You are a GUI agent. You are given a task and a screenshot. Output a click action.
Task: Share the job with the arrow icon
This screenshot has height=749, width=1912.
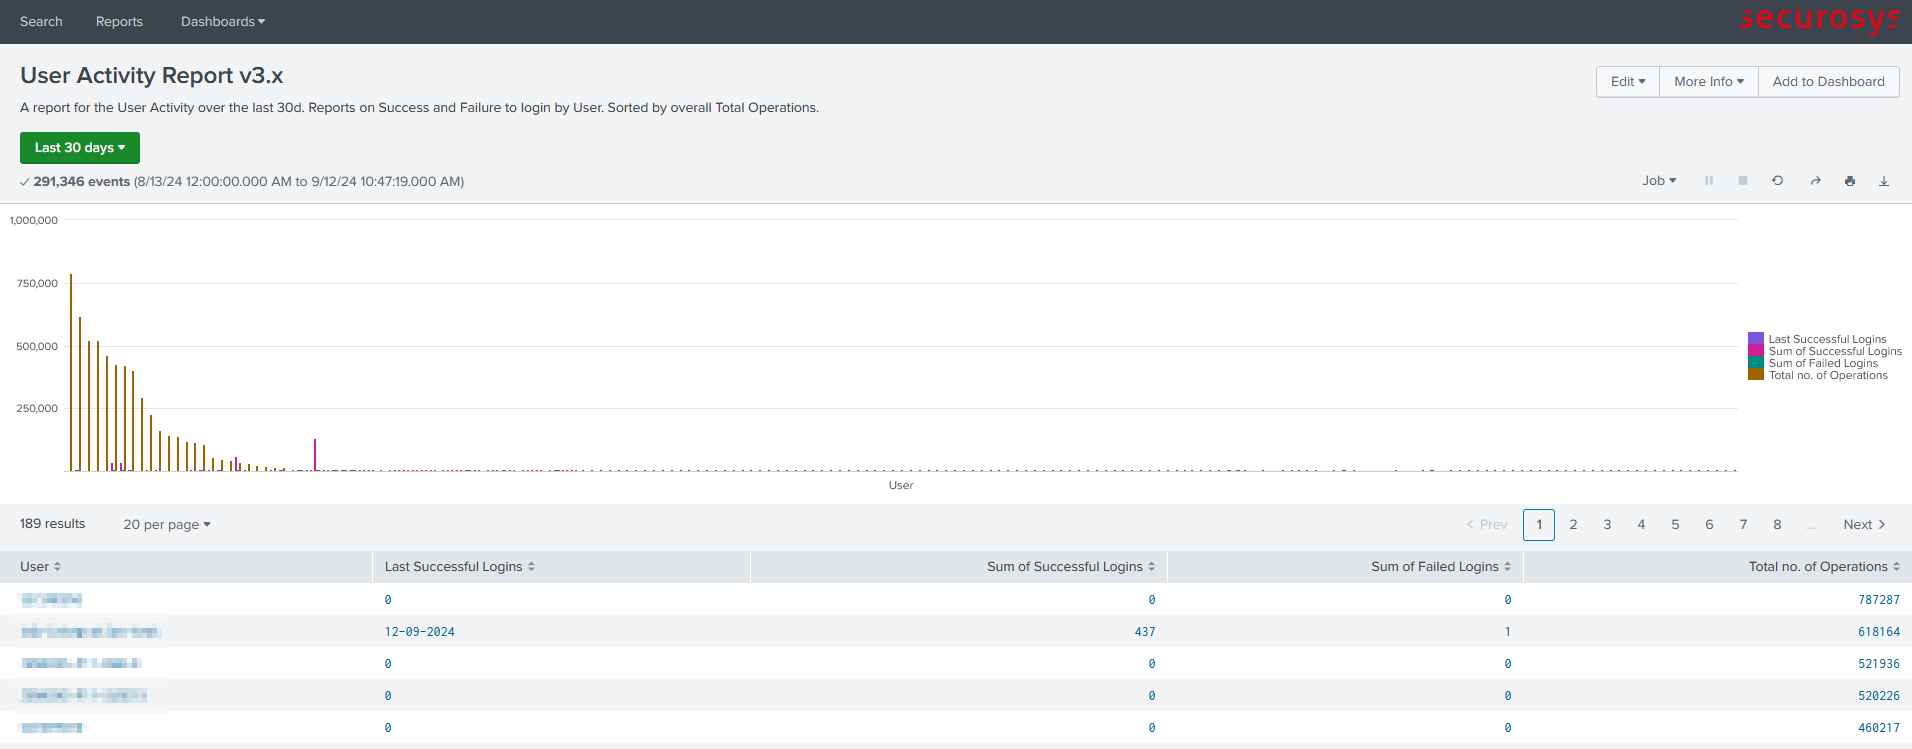[x=1815, y=181]
